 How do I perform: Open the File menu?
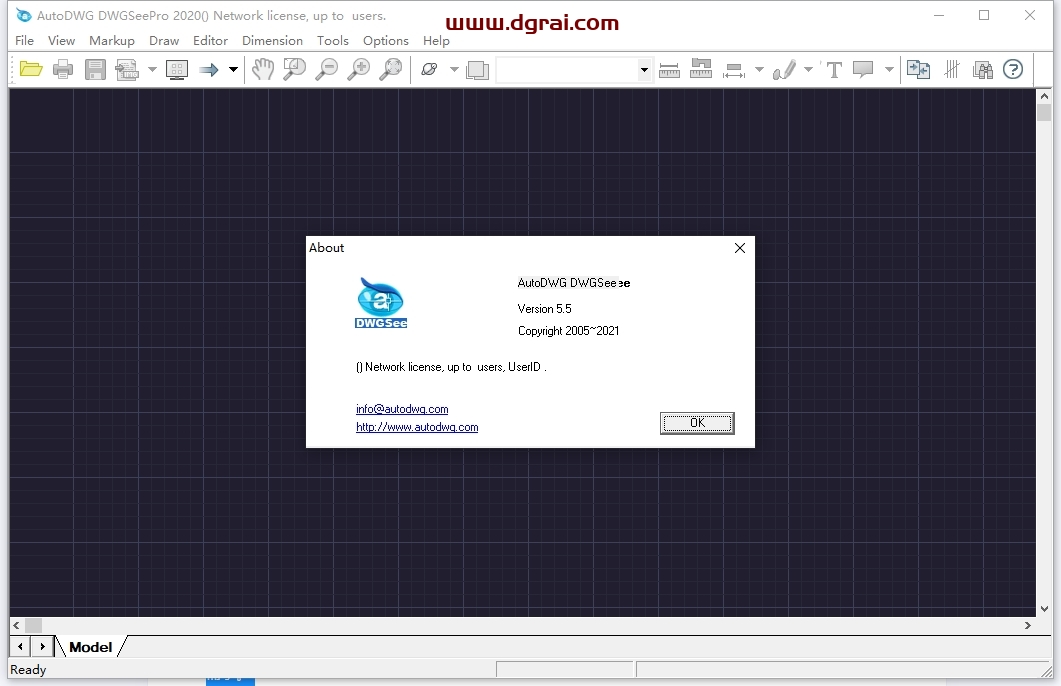click(24, 41)
